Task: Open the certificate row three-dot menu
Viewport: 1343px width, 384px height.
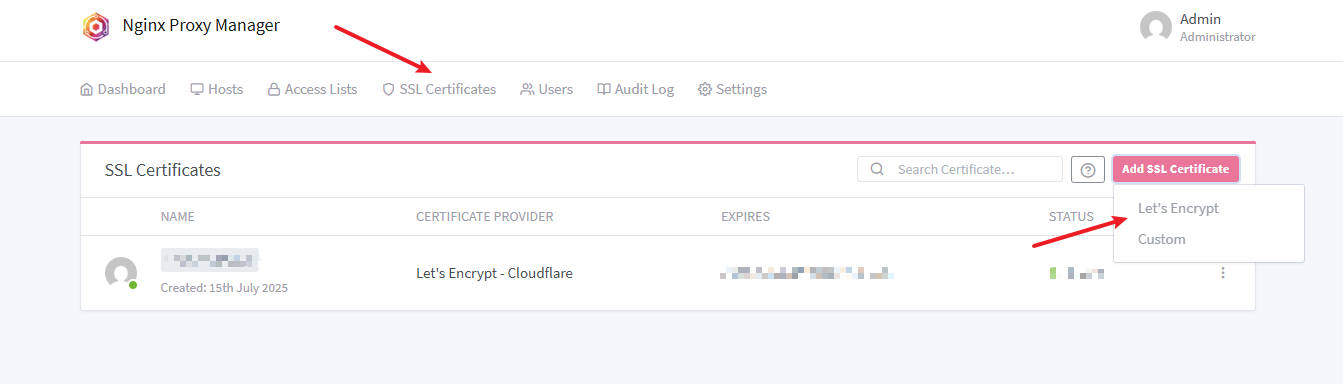Action: pos(1223,273)
